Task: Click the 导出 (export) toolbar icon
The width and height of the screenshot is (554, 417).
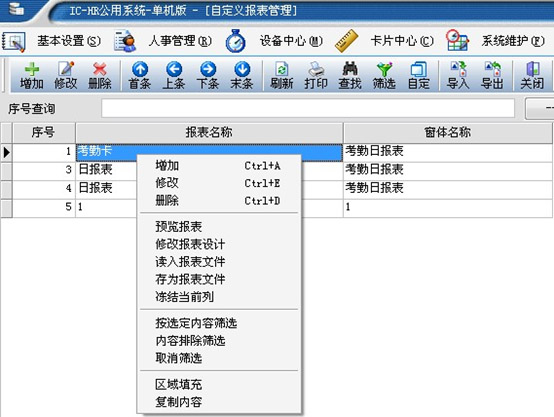Action: [492, 76]
